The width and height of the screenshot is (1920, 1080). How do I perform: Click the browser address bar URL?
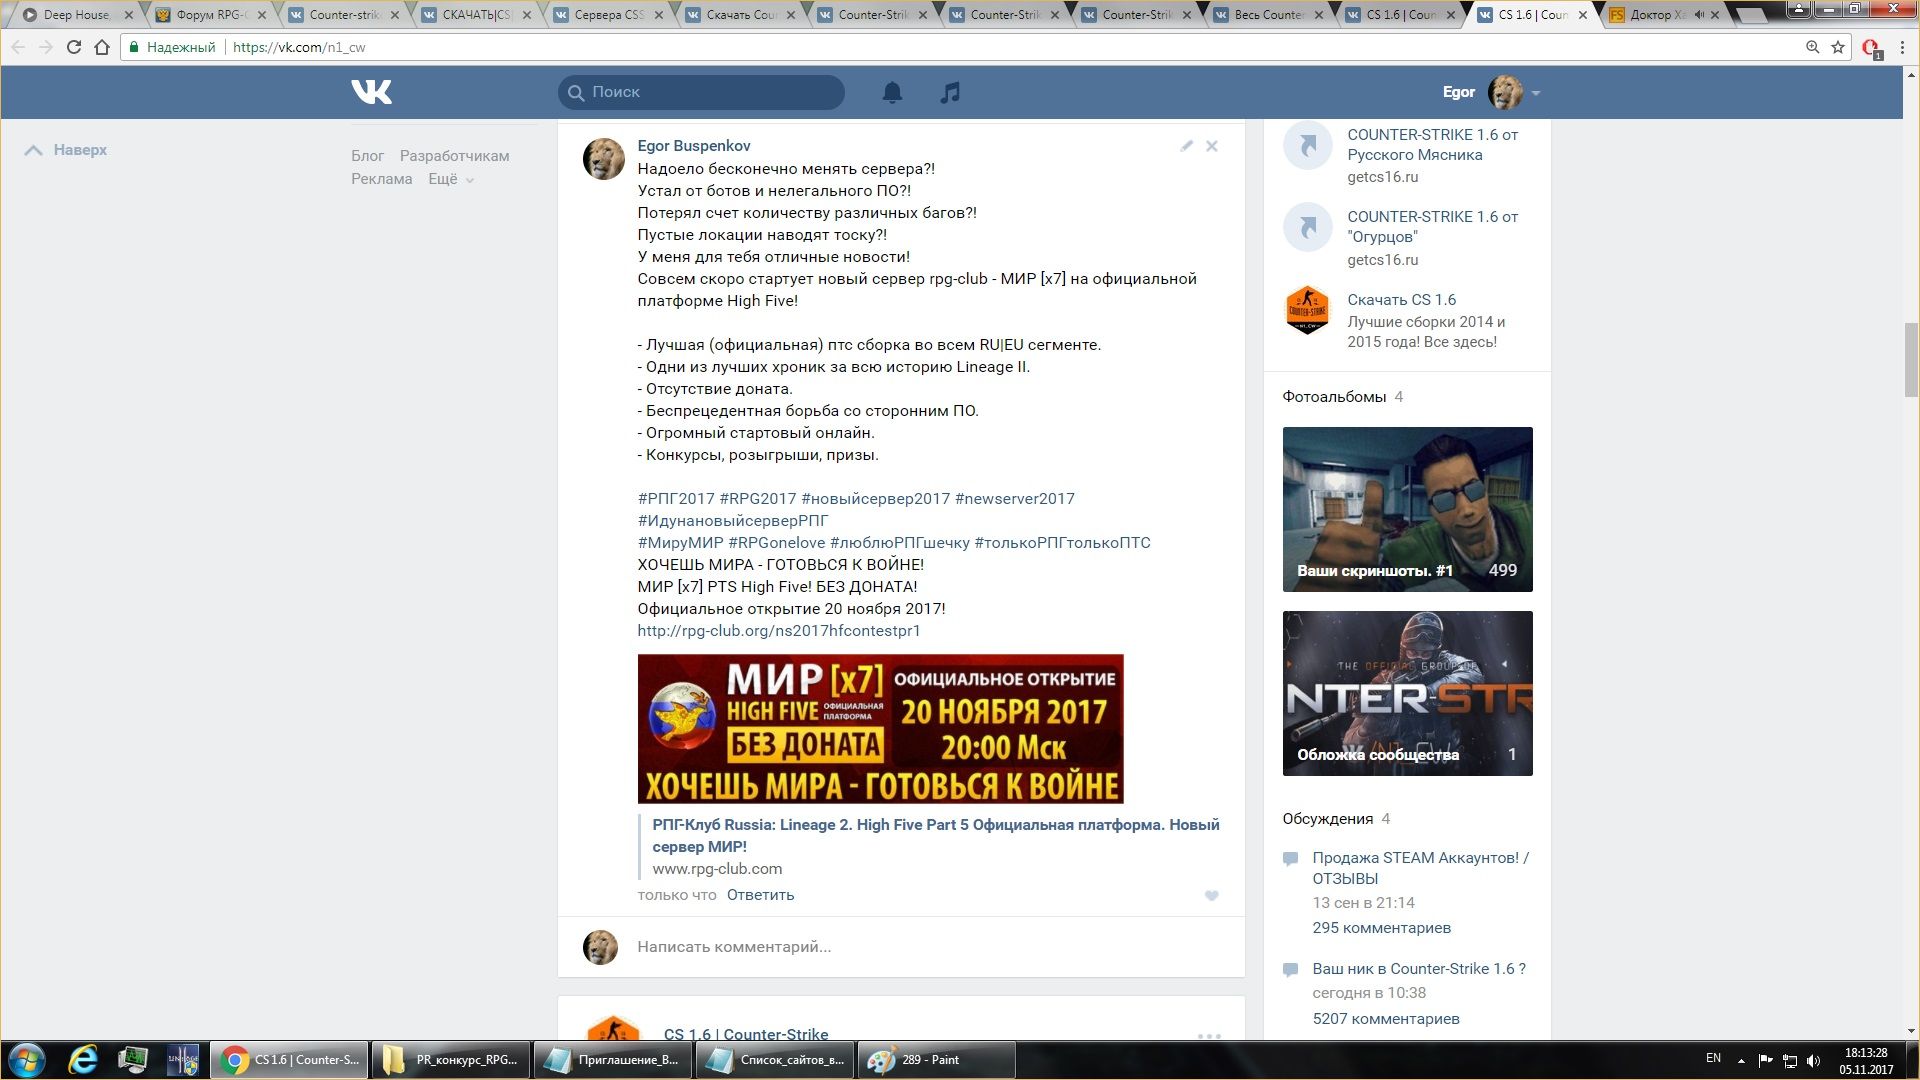[299, 47]
